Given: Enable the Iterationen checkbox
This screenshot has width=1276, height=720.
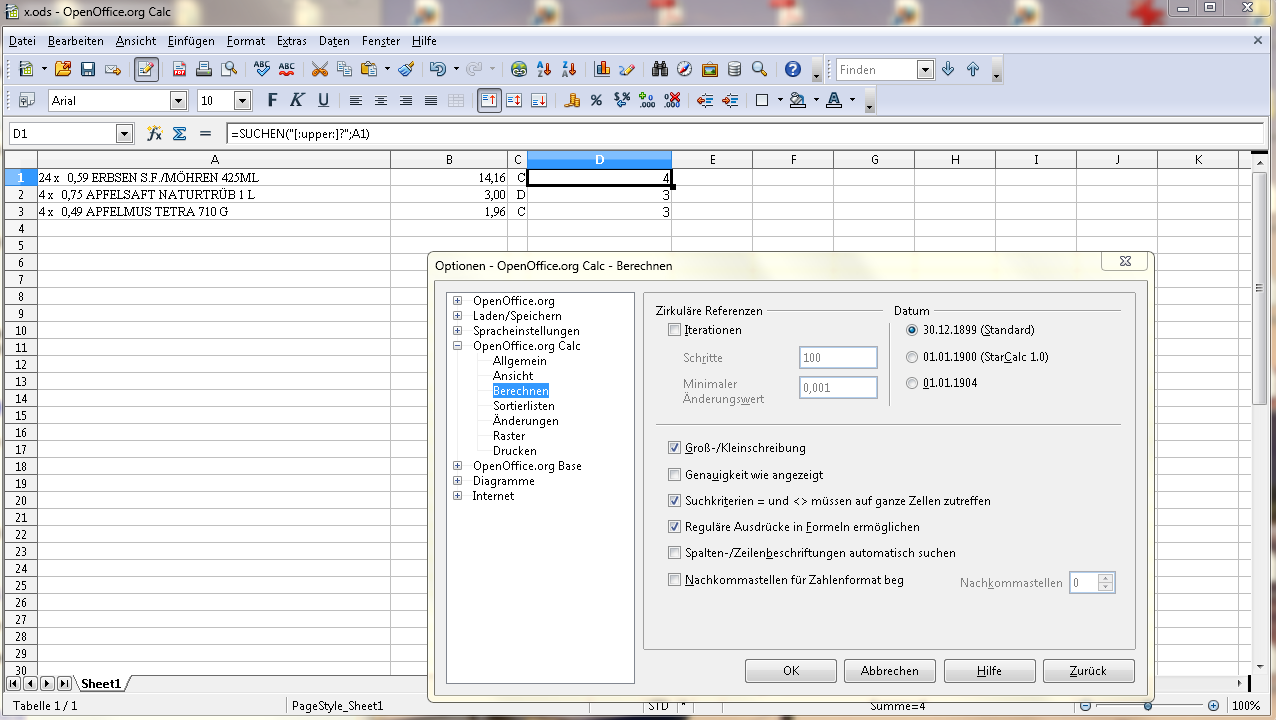Looking at the screenshot, I should 674,330.
